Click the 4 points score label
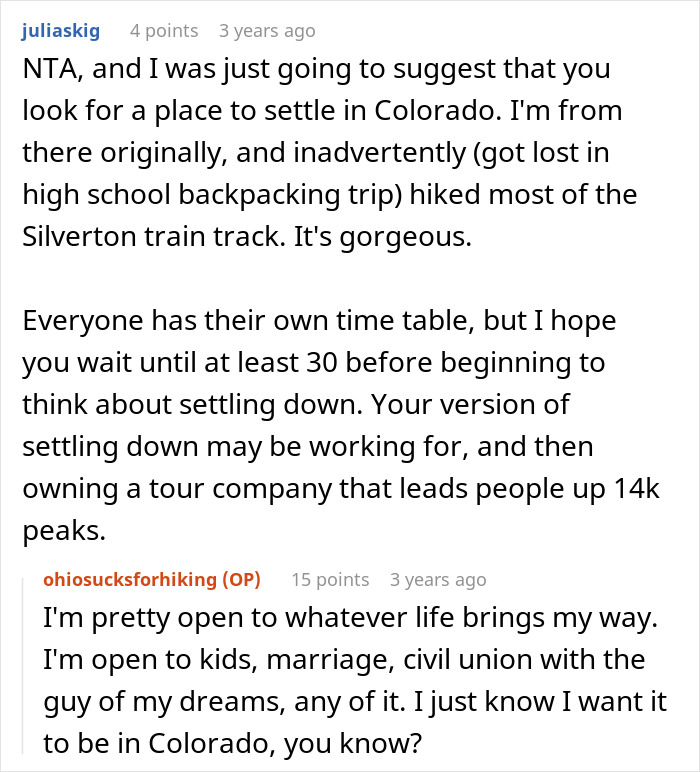 point(164,31)
